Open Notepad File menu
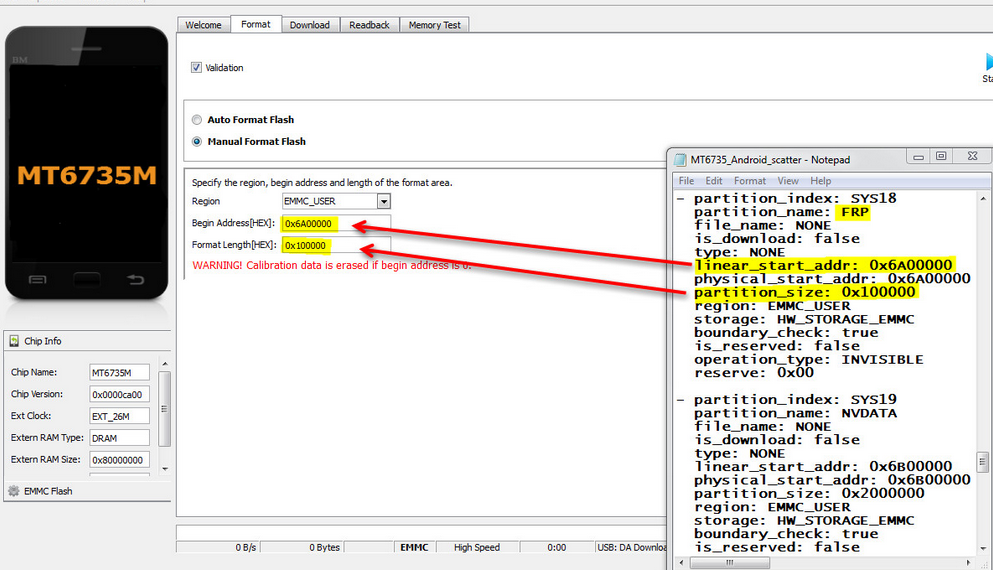 686,180
